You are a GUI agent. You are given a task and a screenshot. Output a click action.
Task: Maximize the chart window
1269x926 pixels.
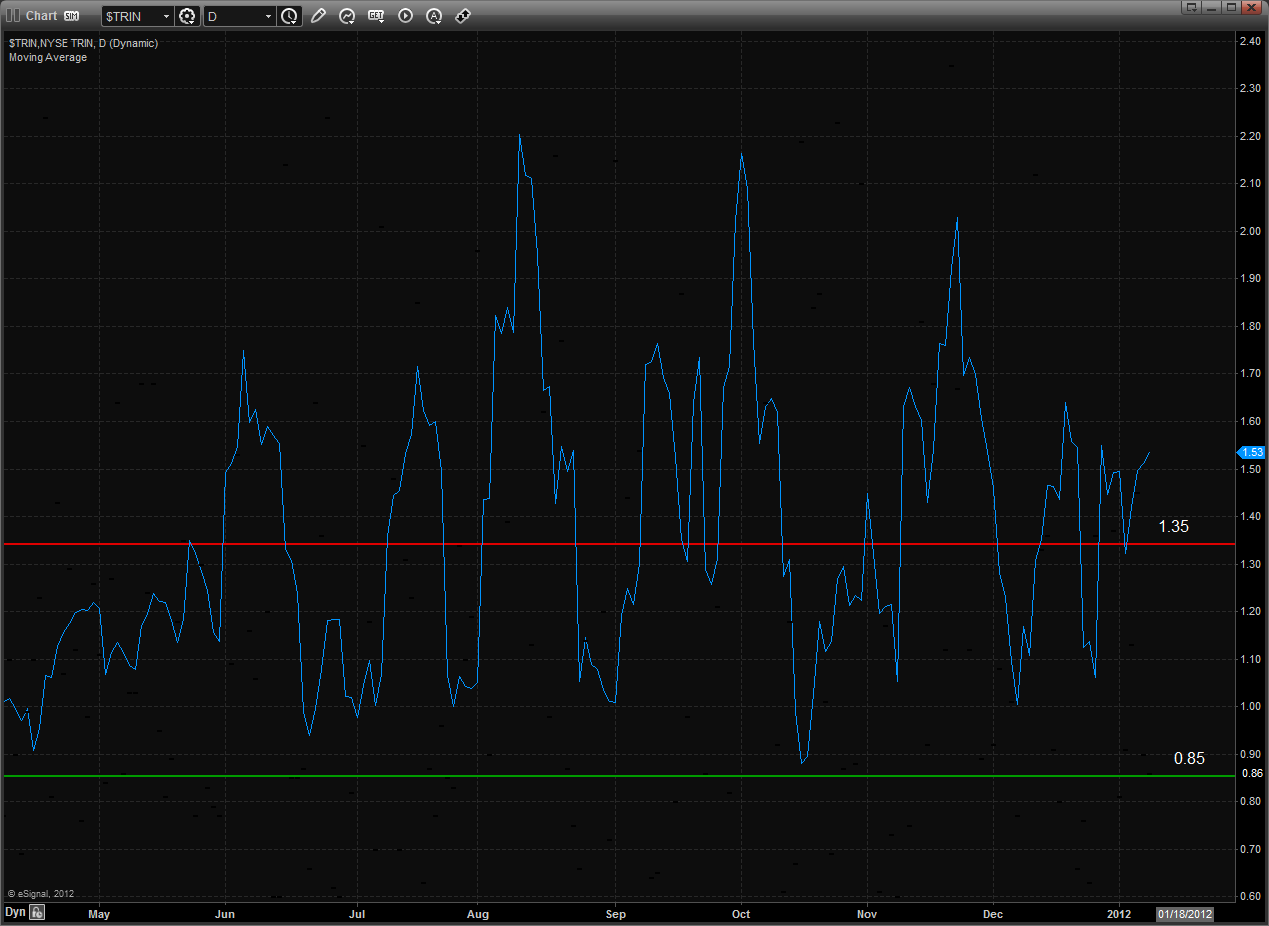coord(1231,7)
